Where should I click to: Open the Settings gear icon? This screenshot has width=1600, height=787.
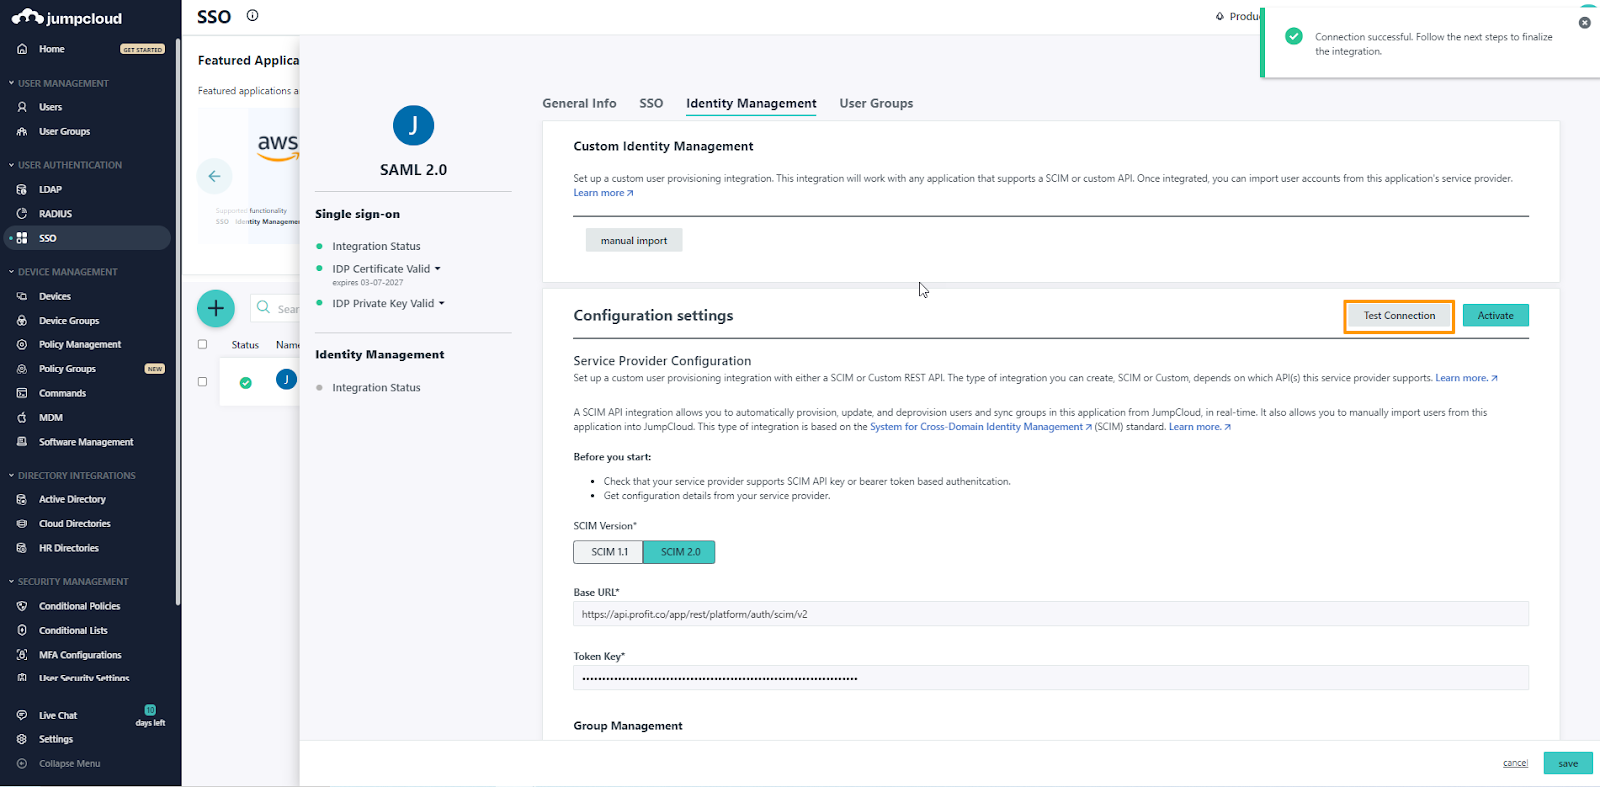22,740
